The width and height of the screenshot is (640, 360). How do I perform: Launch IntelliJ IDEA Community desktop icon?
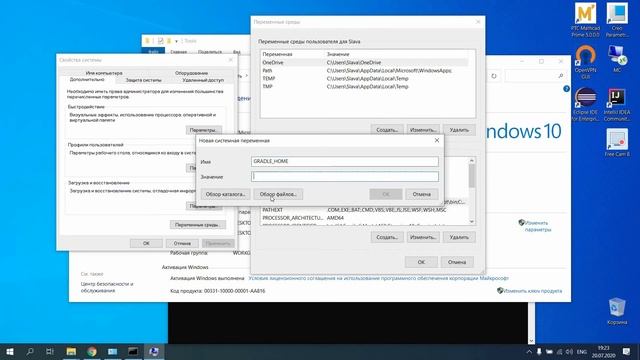click(x=617, y=104)
